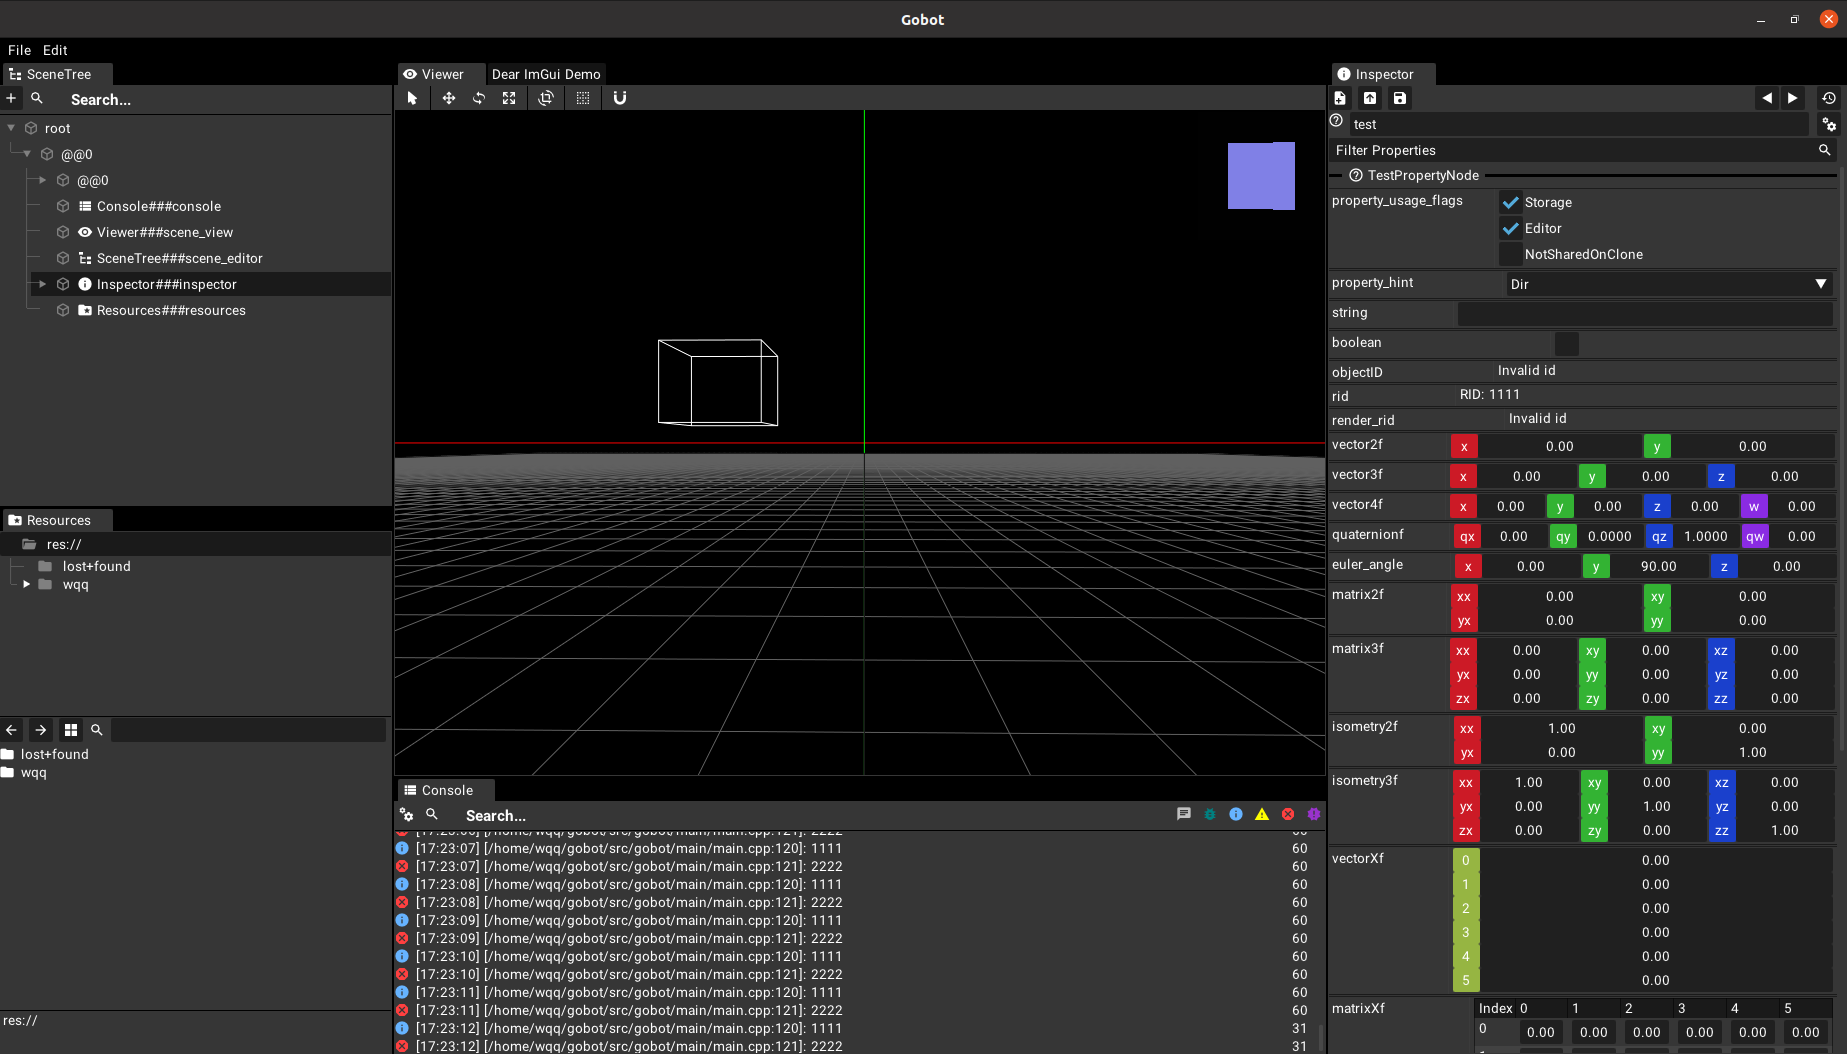Image resolution: width=1847 pixels, height=1054 pixels.
Task: Toggle red error filter in Console
Action: tap(1288, 814)
